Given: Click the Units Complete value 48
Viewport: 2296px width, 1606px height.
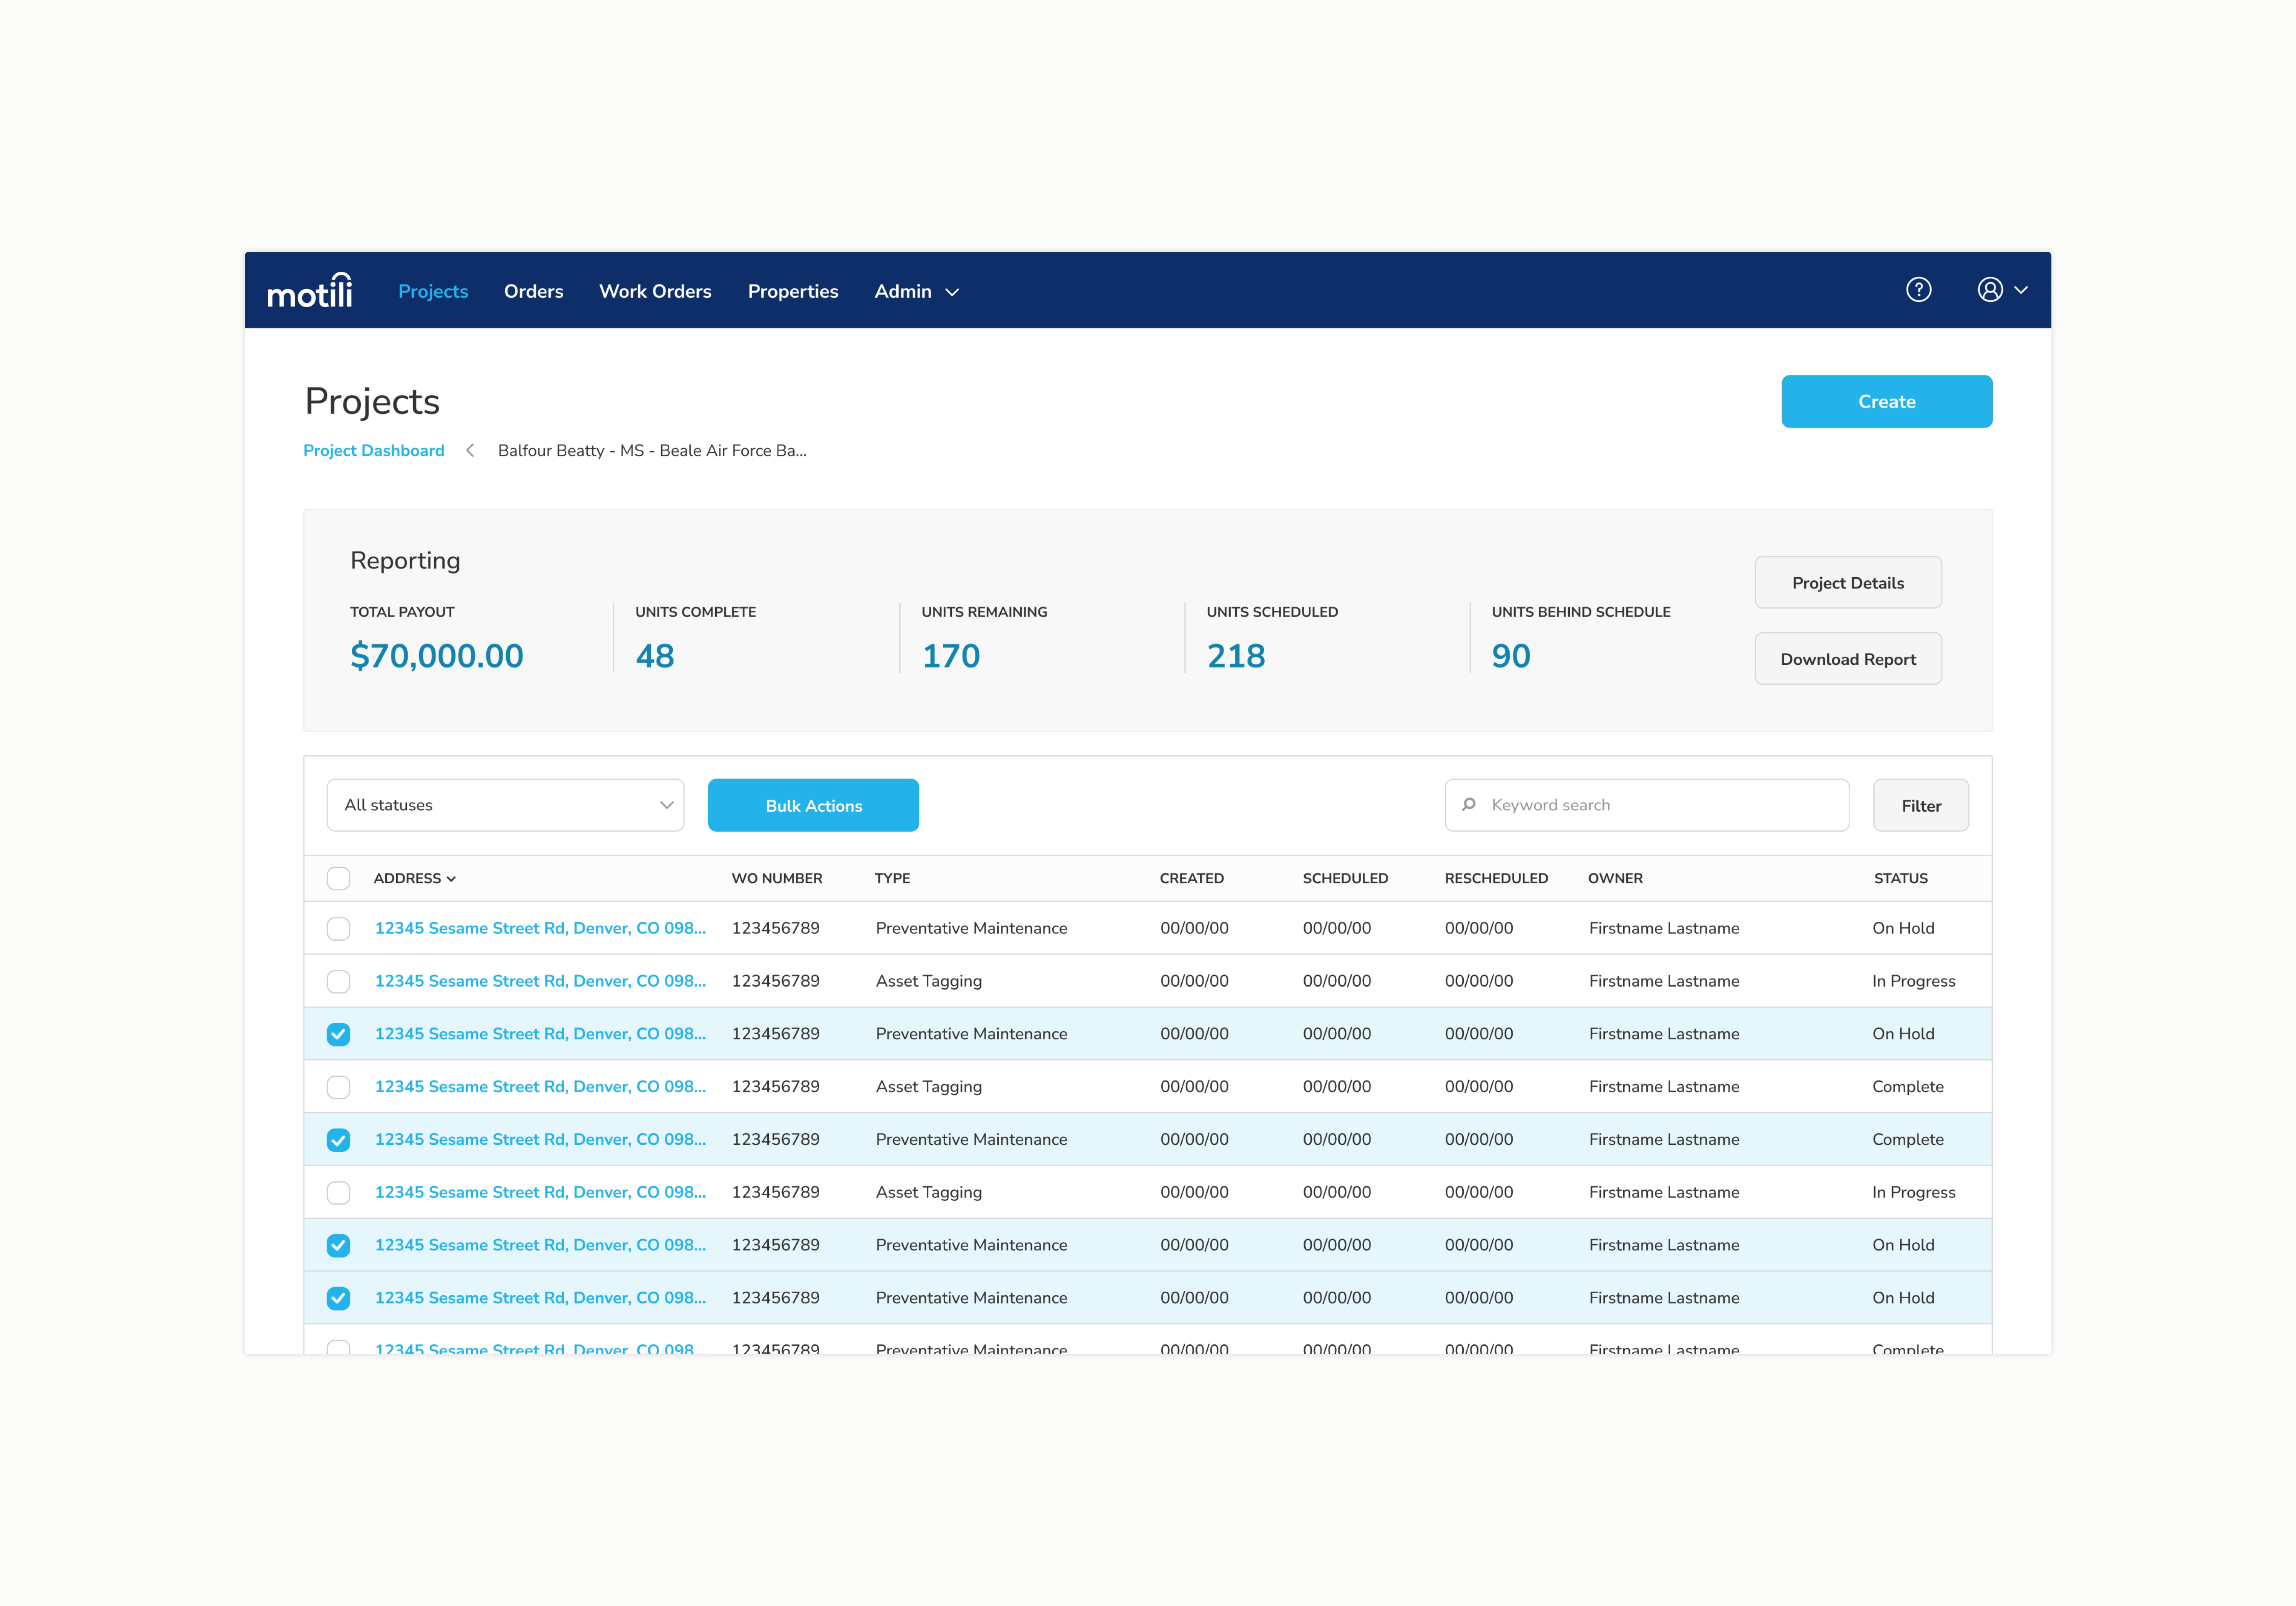Looking at the screenshot, I should [655, 656].
